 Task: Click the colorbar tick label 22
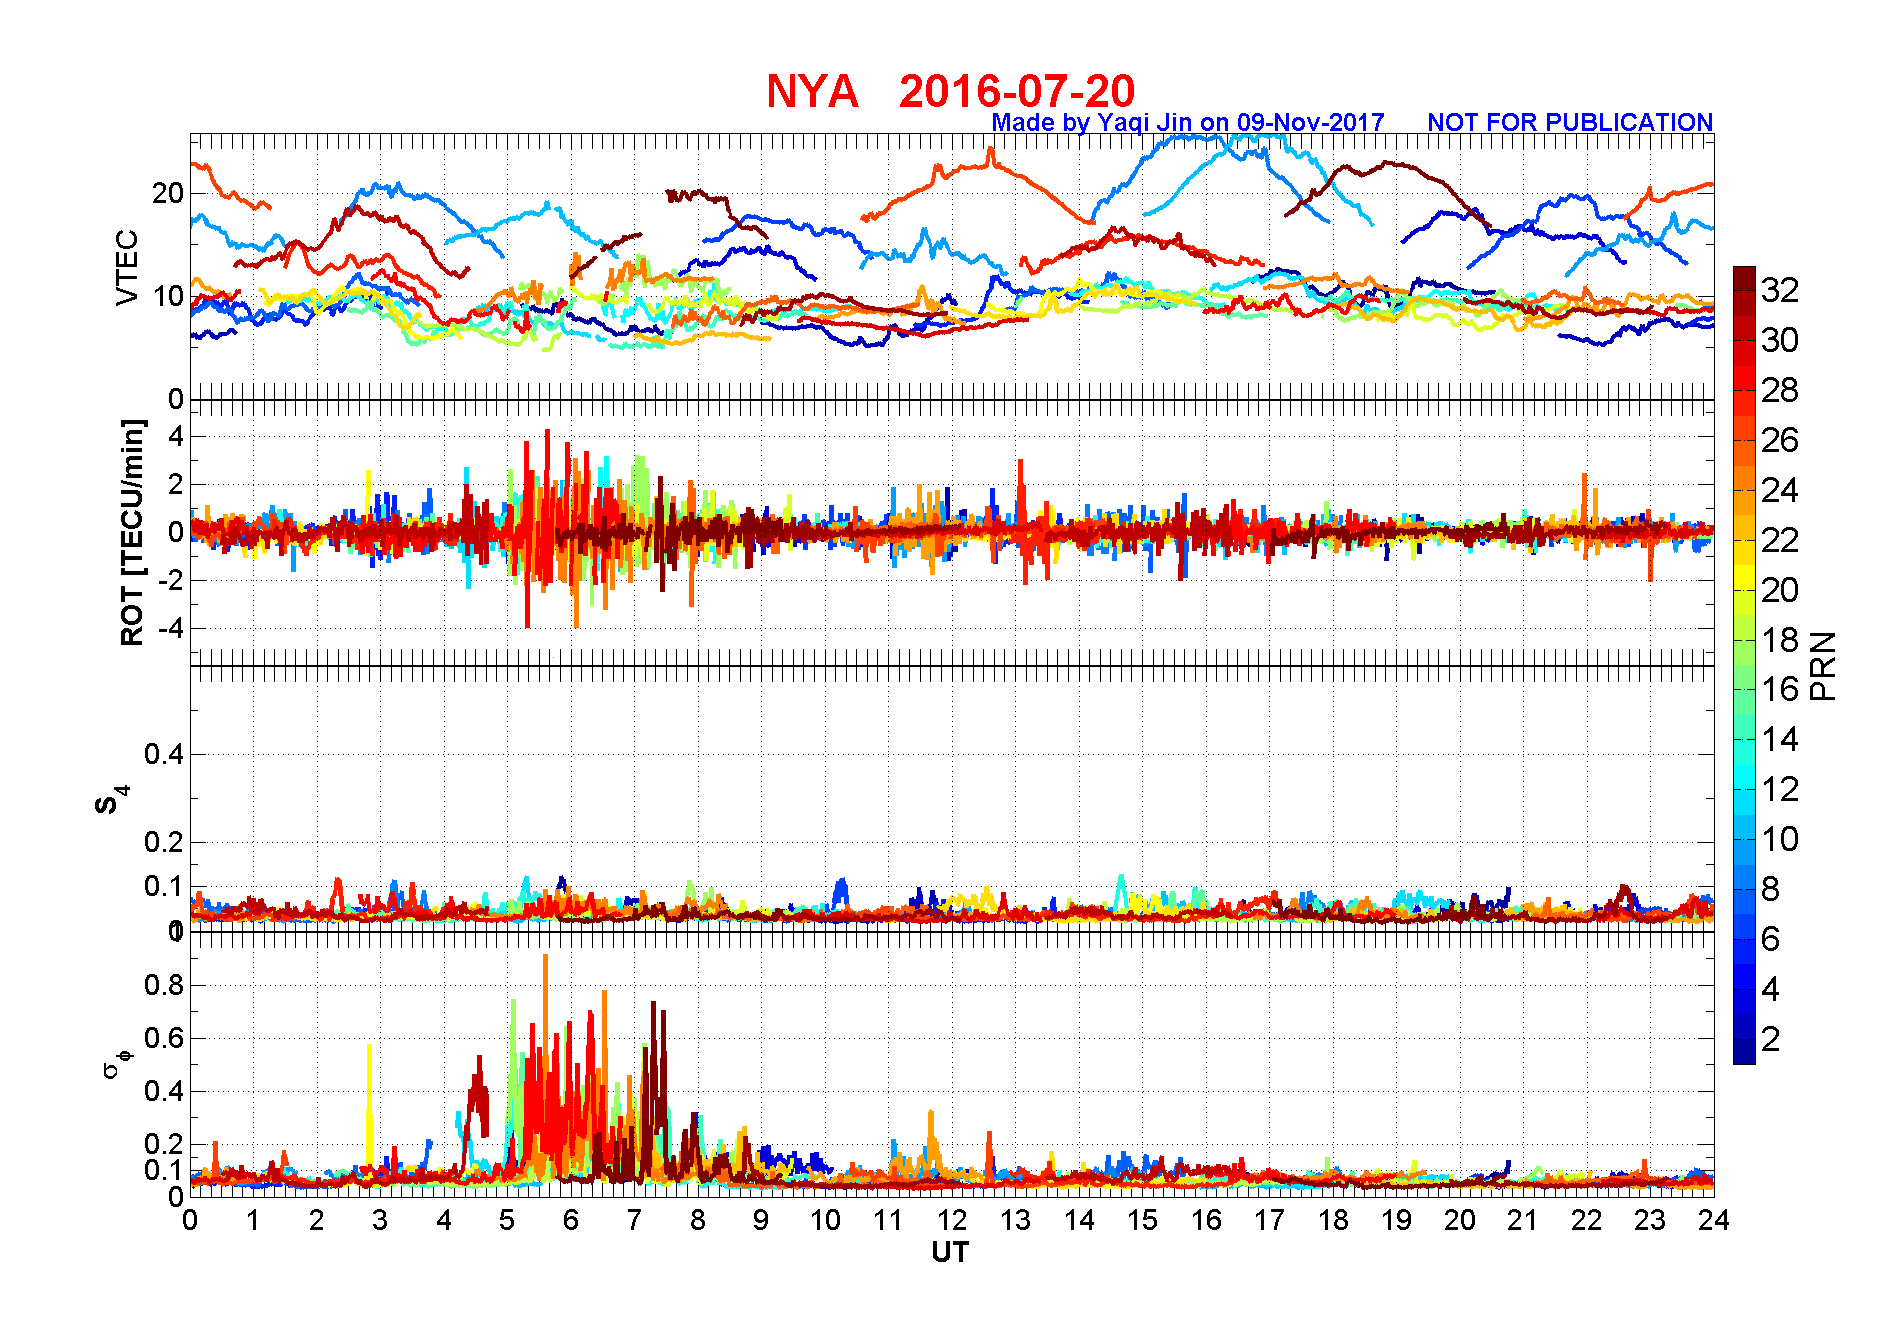coord(1780,540)
